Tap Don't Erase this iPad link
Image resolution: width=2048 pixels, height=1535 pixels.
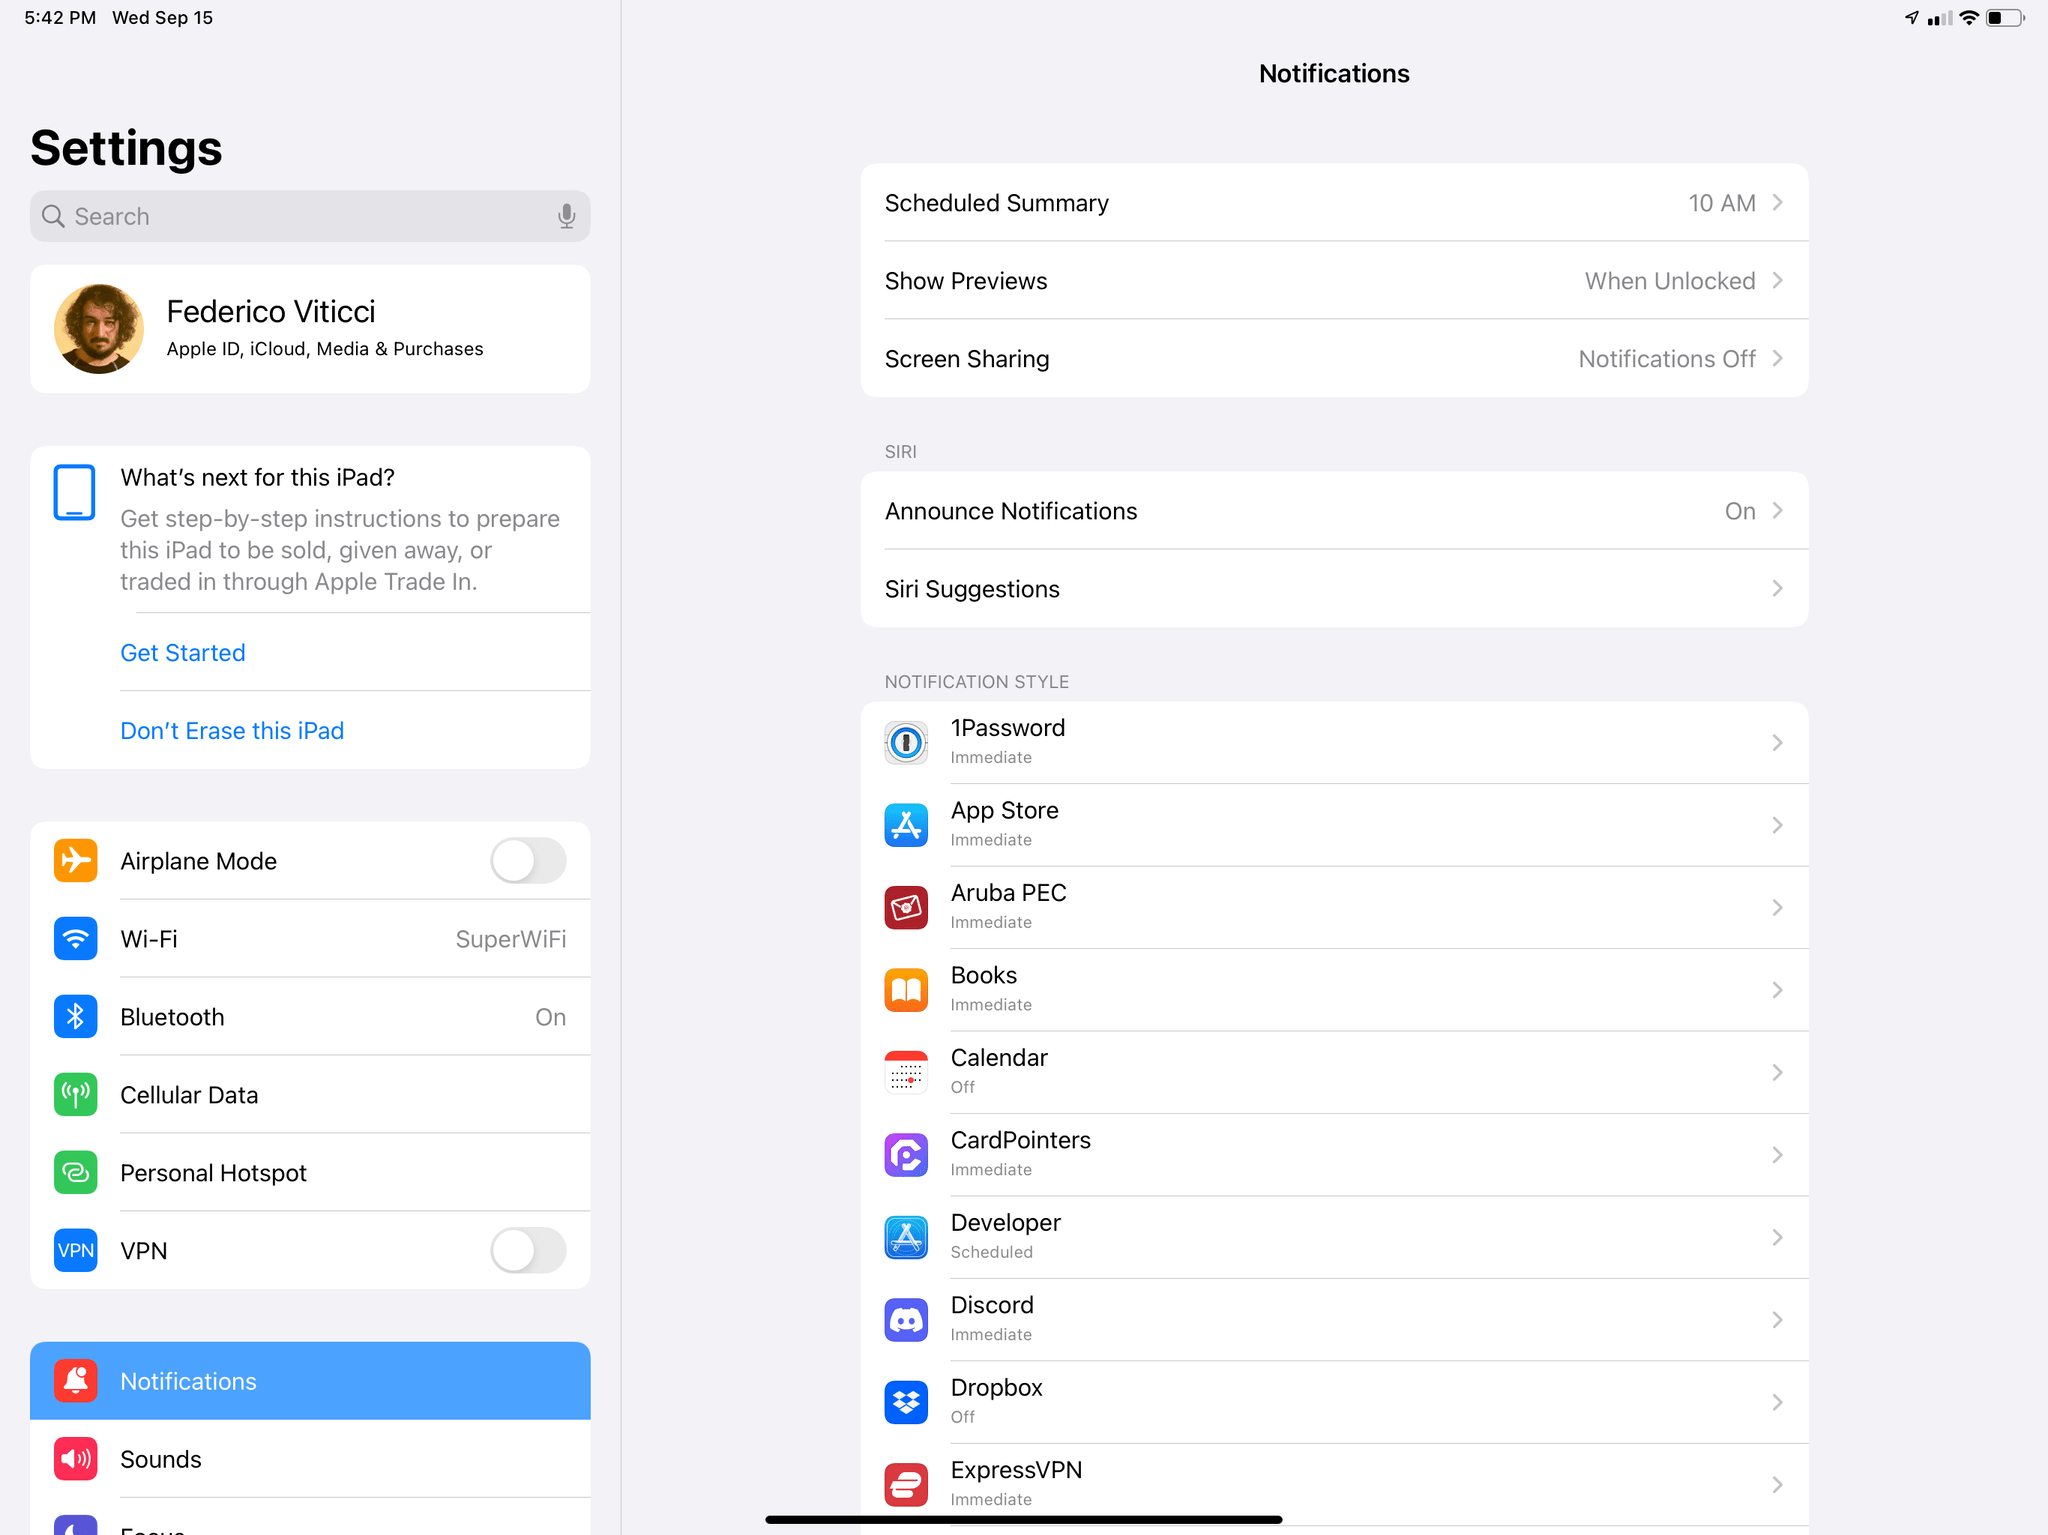click(232, 731)
